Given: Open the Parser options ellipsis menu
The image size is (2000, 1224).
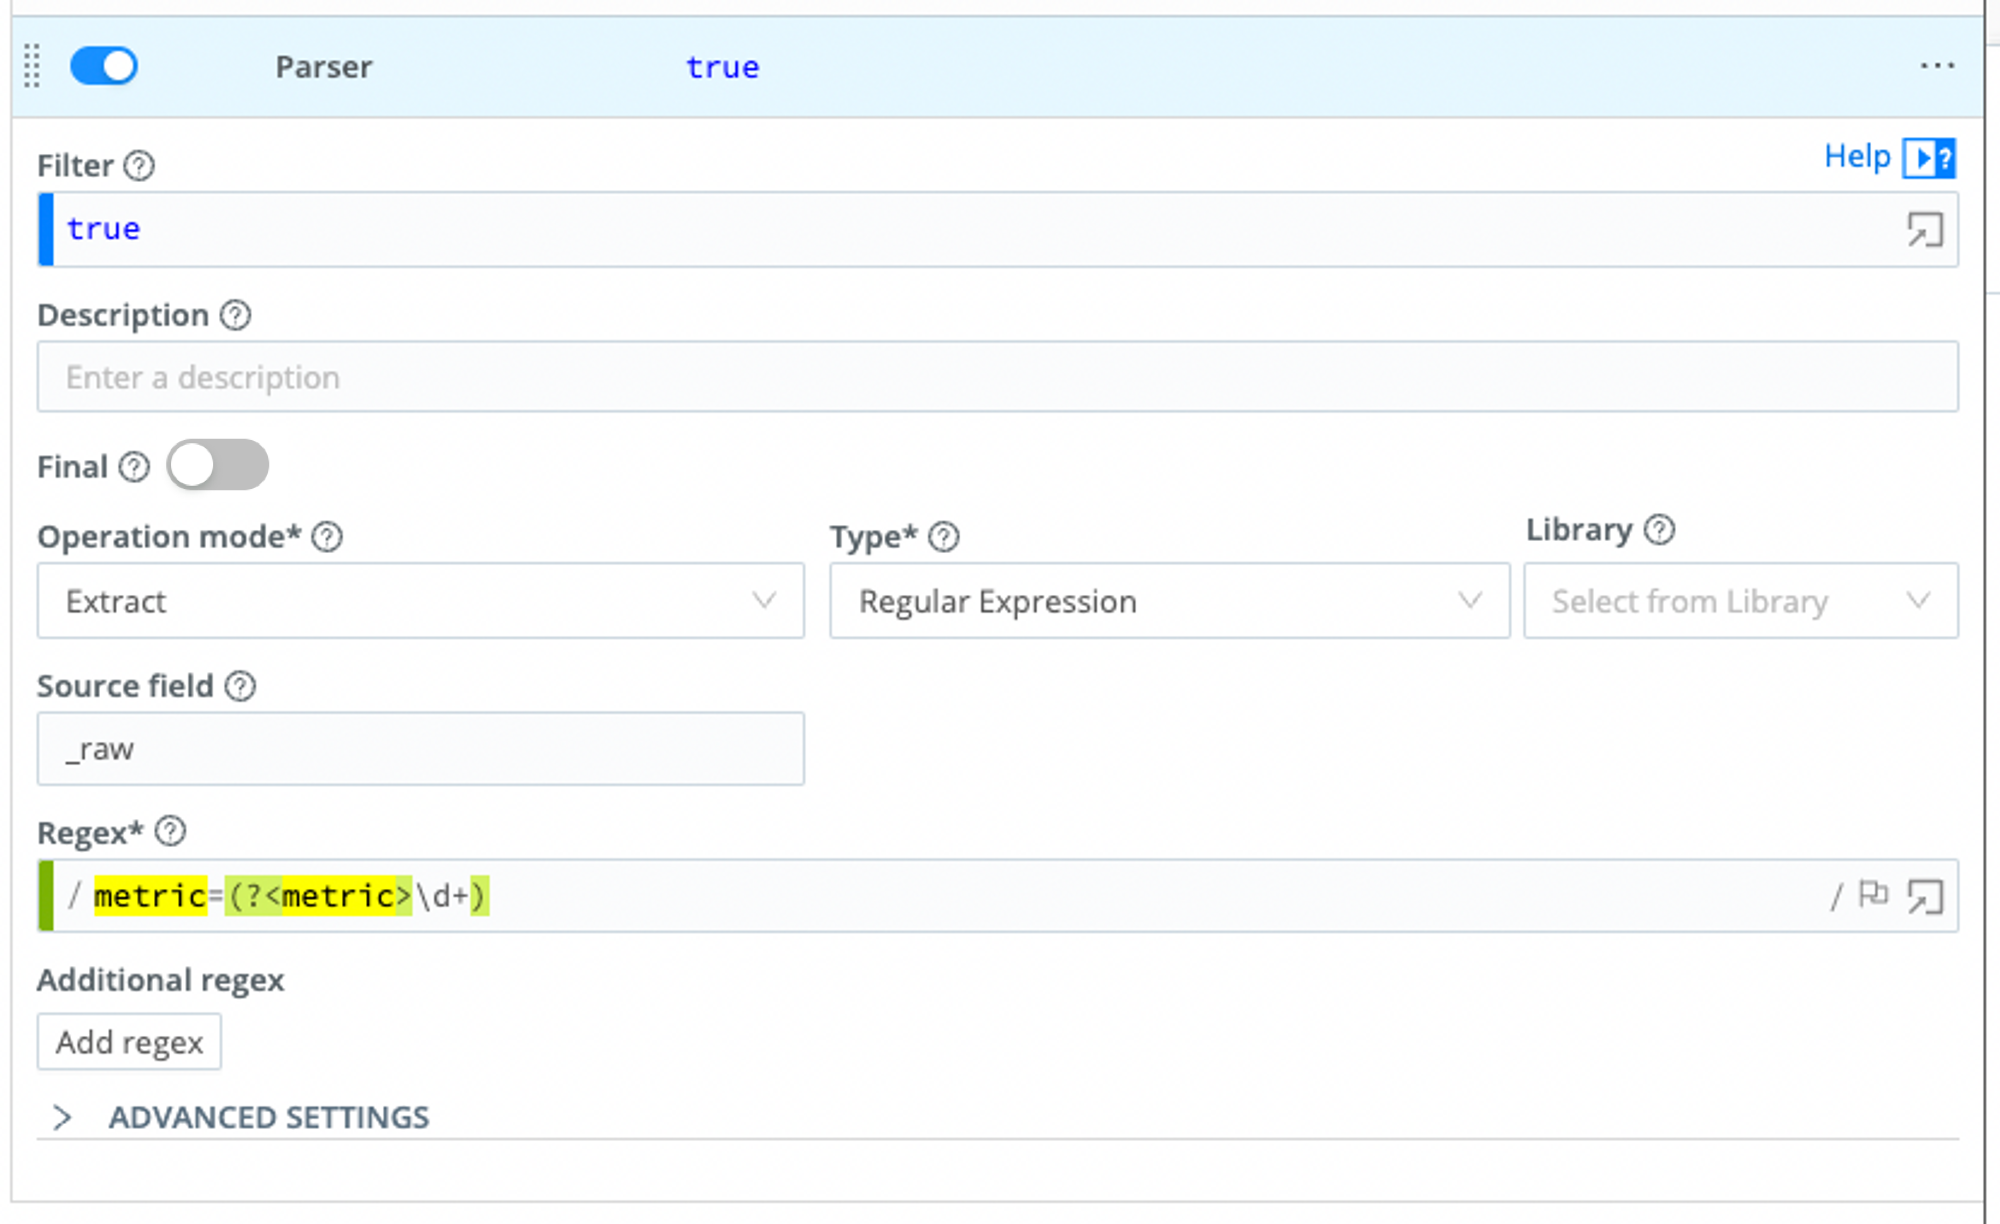Looking at the screenshot, I should pyautogui.click(x=1937, y=66).
